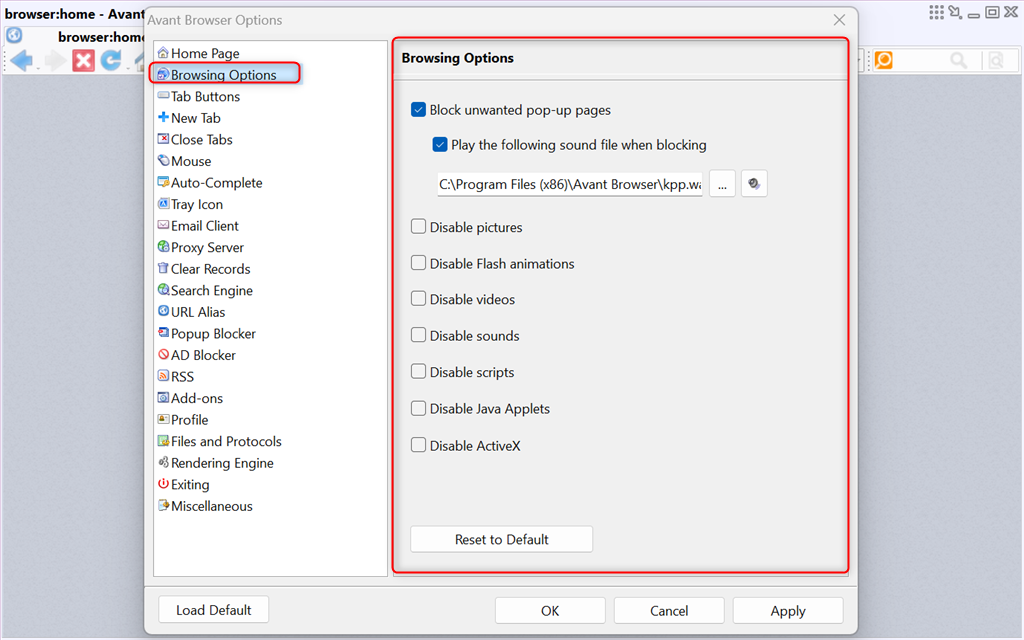Click the gray magnifier search icon
1024x640 pixels.
pos(959,61)
